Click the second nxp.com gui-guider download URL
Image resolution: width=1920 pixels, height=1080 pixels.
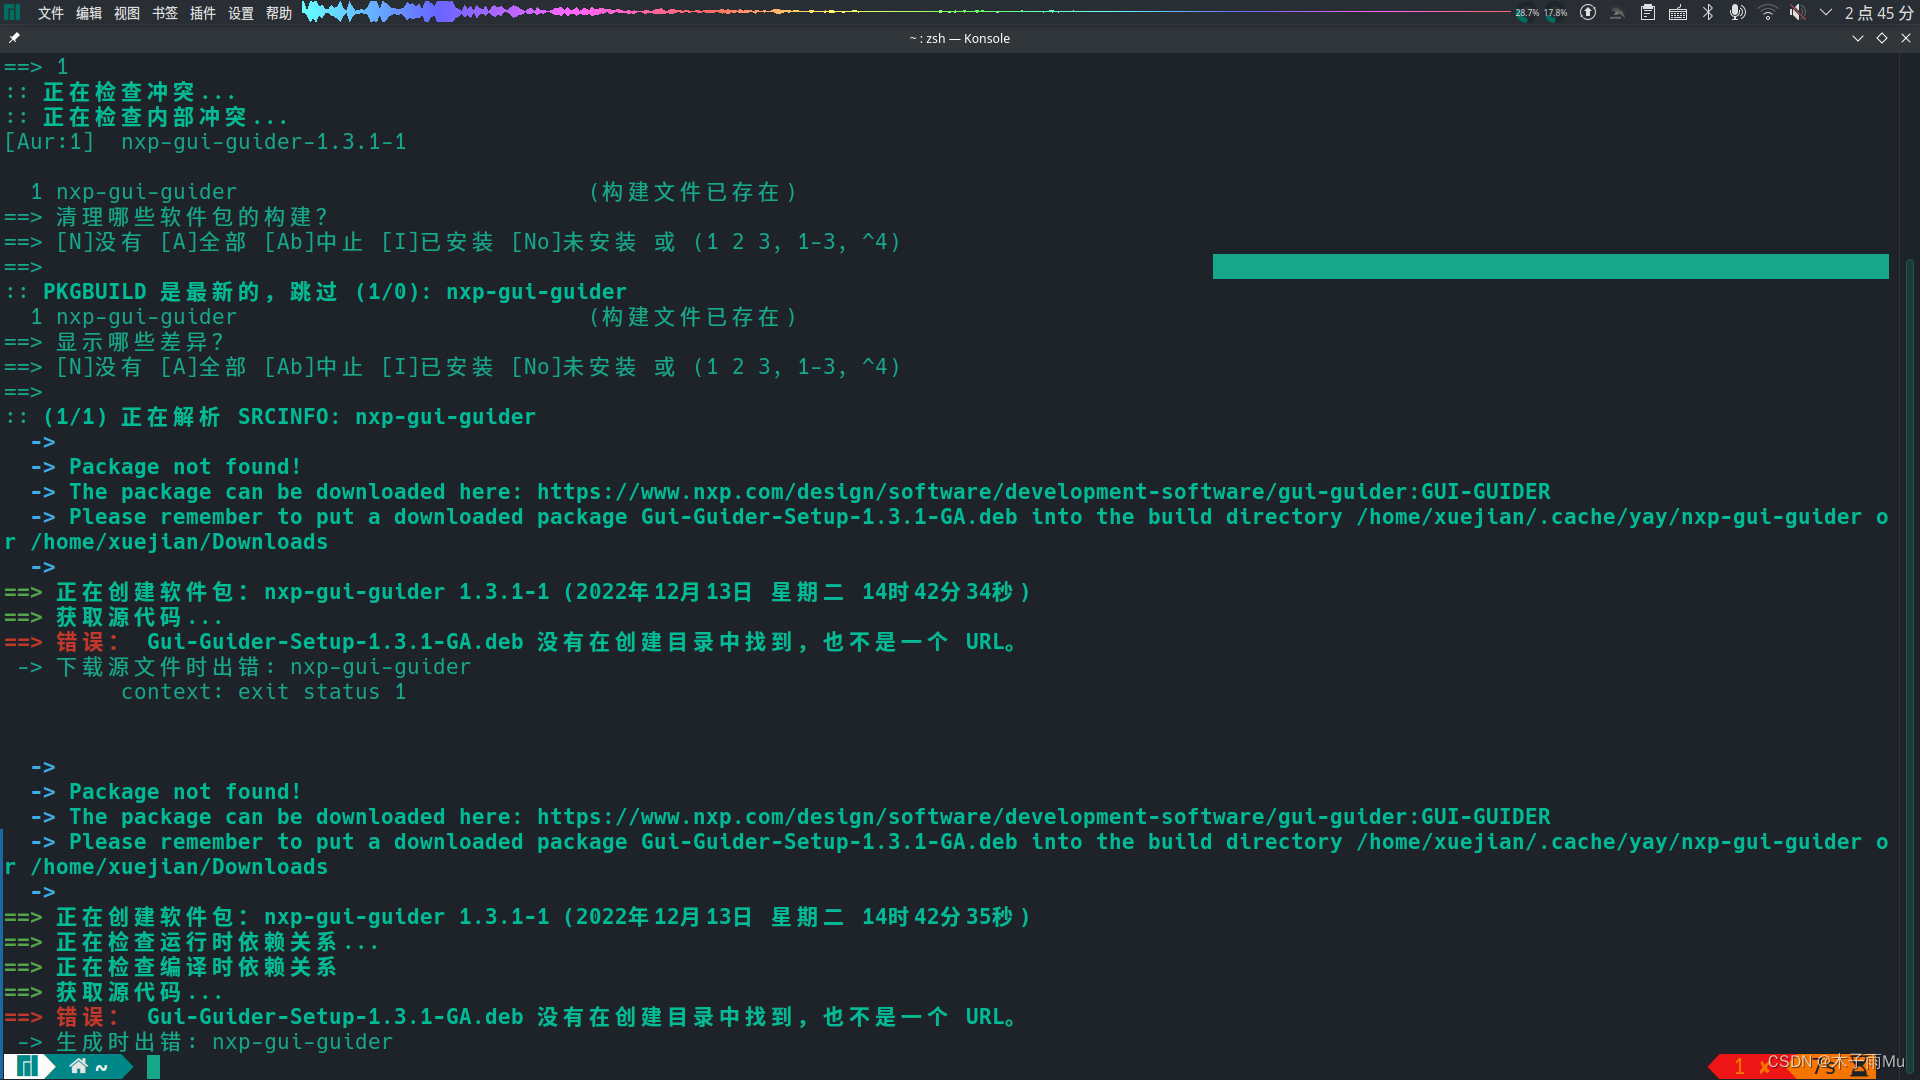point(1044,817)
